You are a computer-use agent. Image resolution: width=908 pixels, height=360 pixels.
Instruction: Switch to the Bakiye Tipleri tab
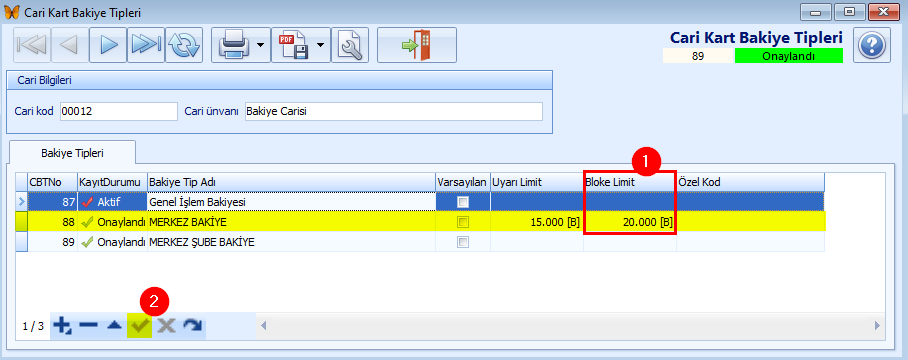72,153
